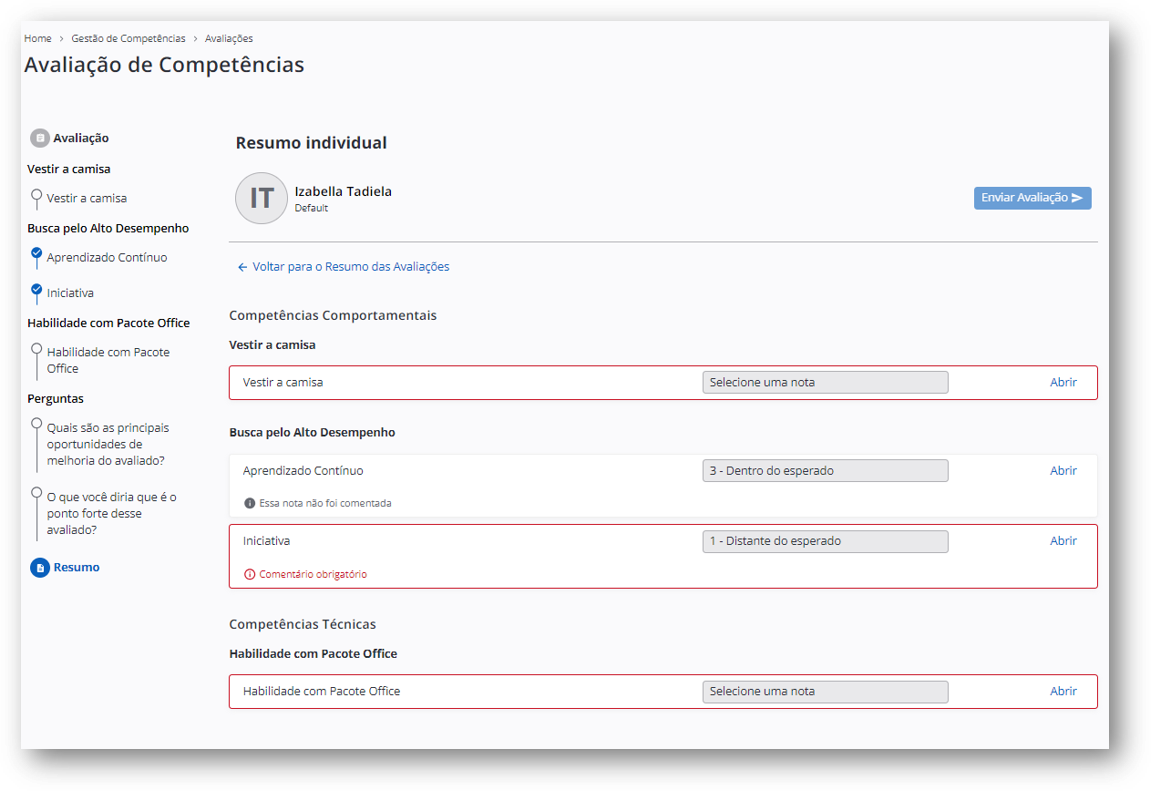Image resolution: width=1151 pixels, height=791 pixels.
Task: Open the Iniciativa rating dropdown
Action: coord(825,541)
